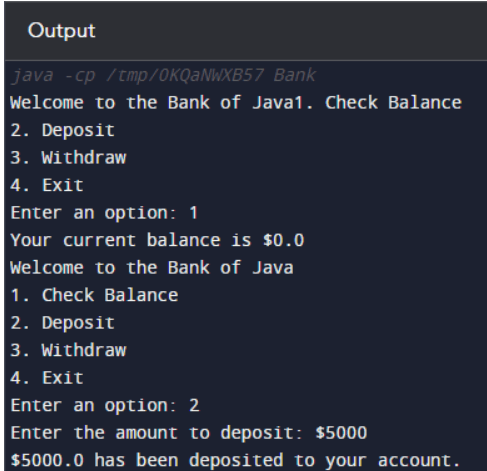Click the first Welcome to the Bank line
The height and width of the screenshot is (471, 487).
[236, 102]
